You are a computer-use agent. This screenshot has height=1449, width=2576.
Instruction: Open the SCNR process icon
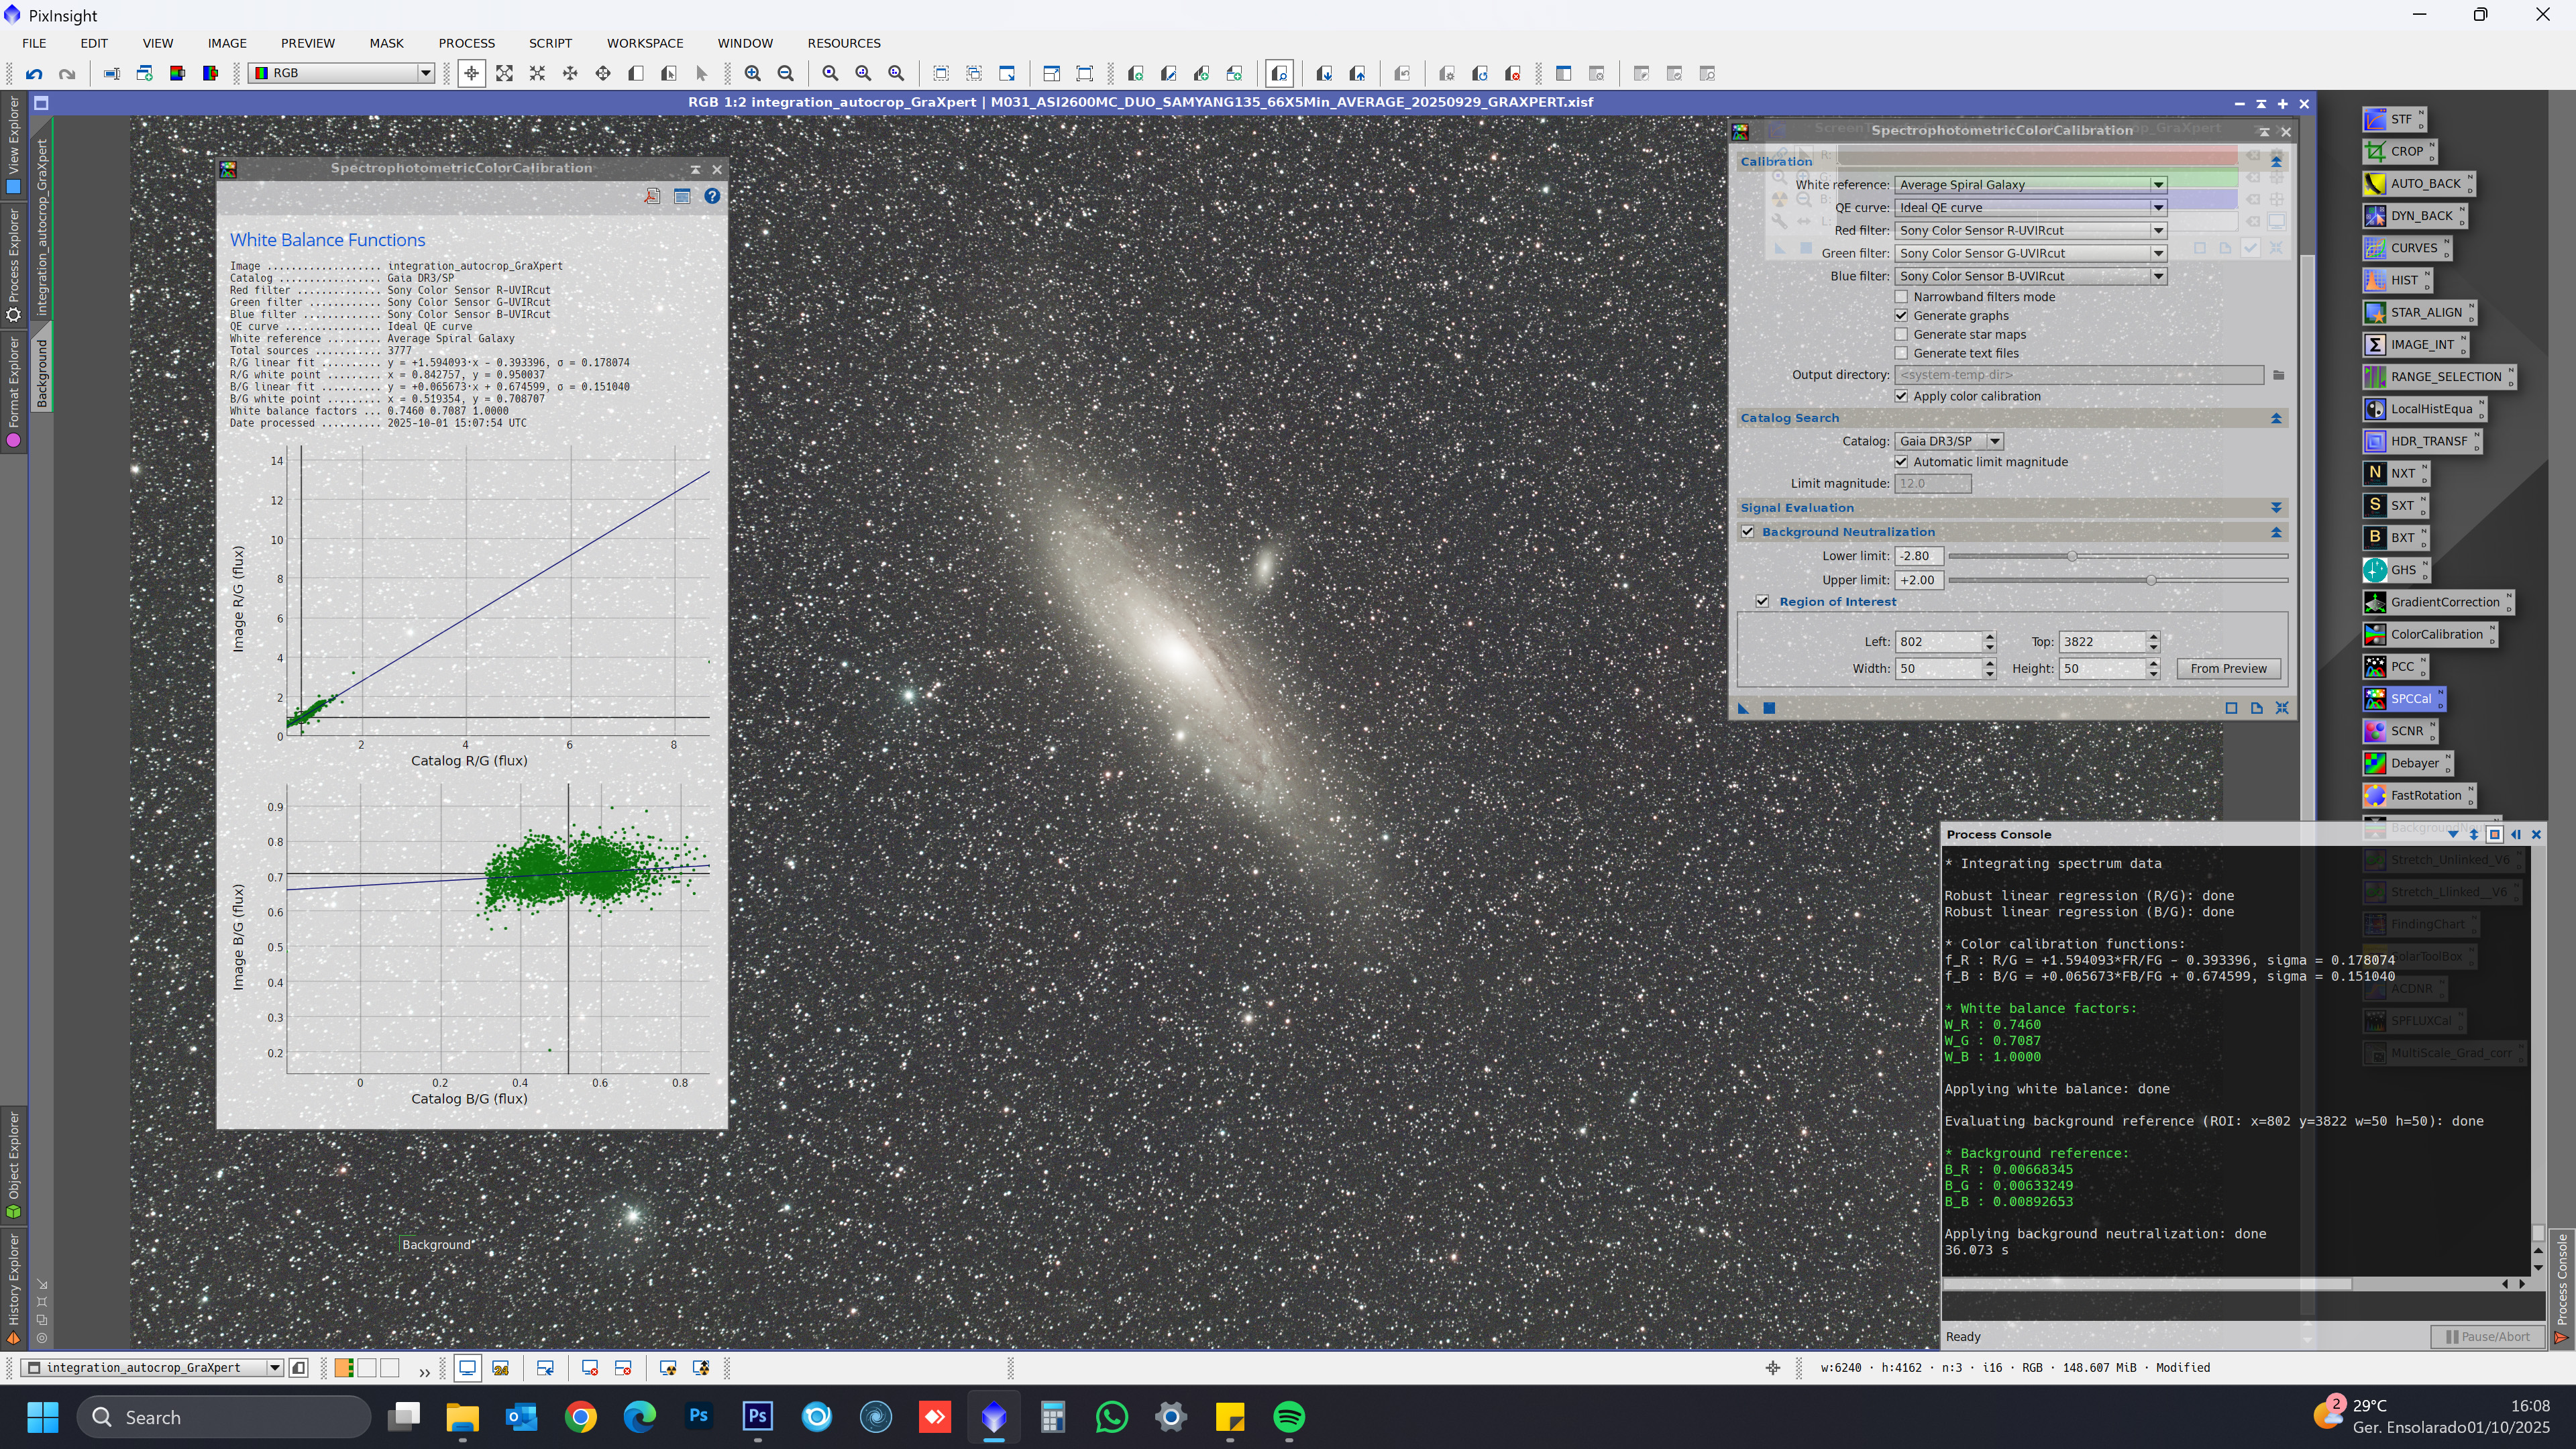coord(2406,731)
